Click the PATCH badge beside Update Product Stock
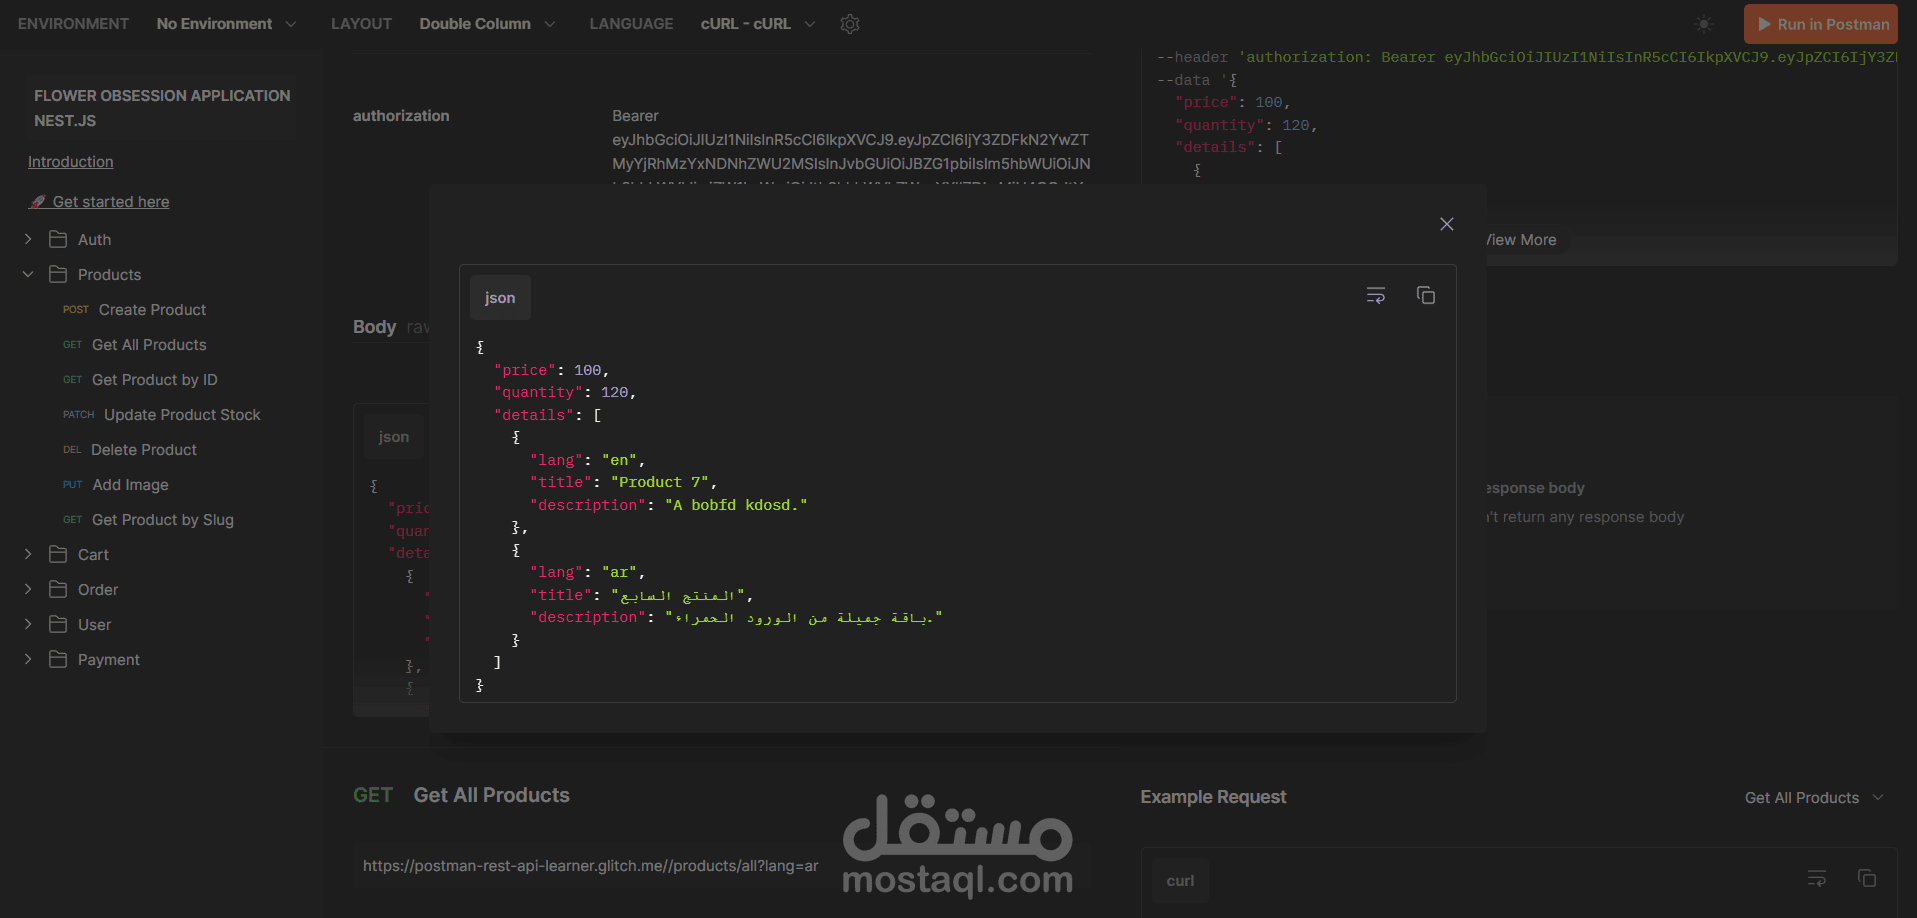The image size is (1917, 918). point(79,415)
